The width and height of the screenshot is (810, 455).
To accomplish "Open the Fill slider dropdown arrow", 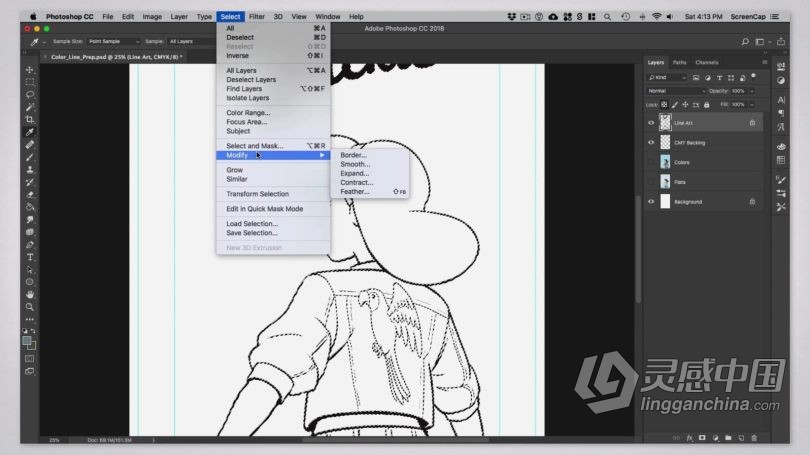I will pyautogui.click(x=752, y=105).
